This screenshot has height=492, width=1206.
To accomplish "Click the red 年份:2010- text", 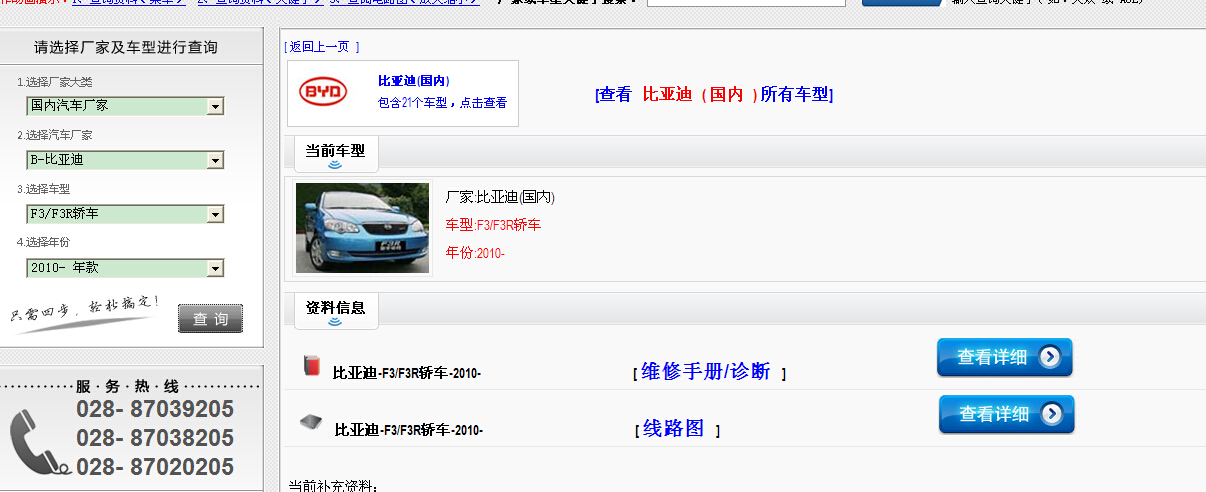I will click(x=475, y=253).
